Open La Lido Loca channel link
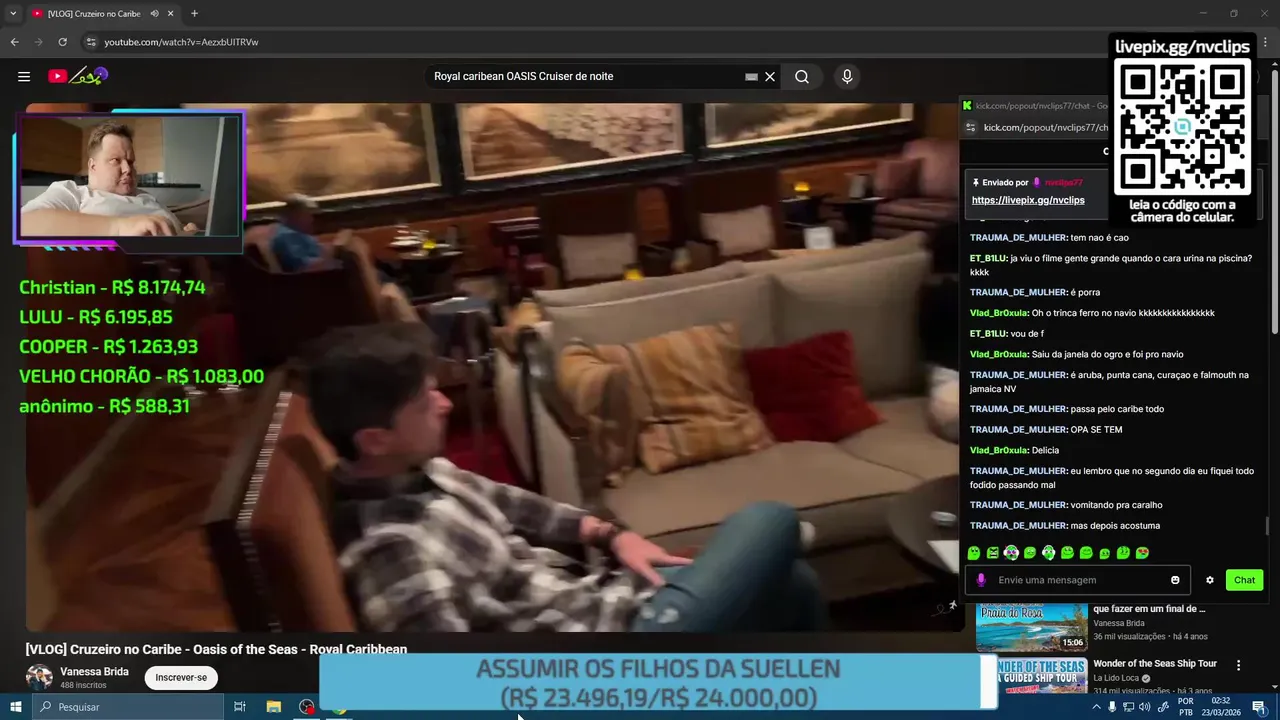1280x720 pixels. click(1116, 678)
